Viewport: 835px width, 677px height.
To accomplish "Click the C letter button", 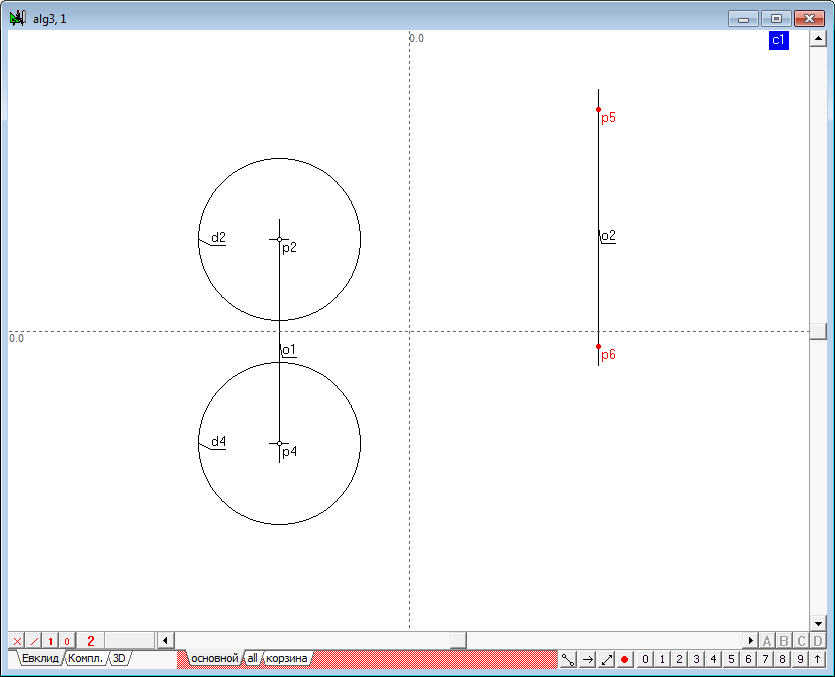I will coord(801,641).
